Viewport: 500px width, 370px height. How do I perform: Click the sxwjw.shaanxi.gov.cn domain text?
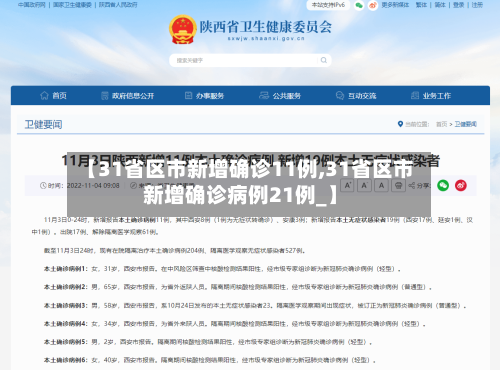pyautogui.click(x=266, y=39)
